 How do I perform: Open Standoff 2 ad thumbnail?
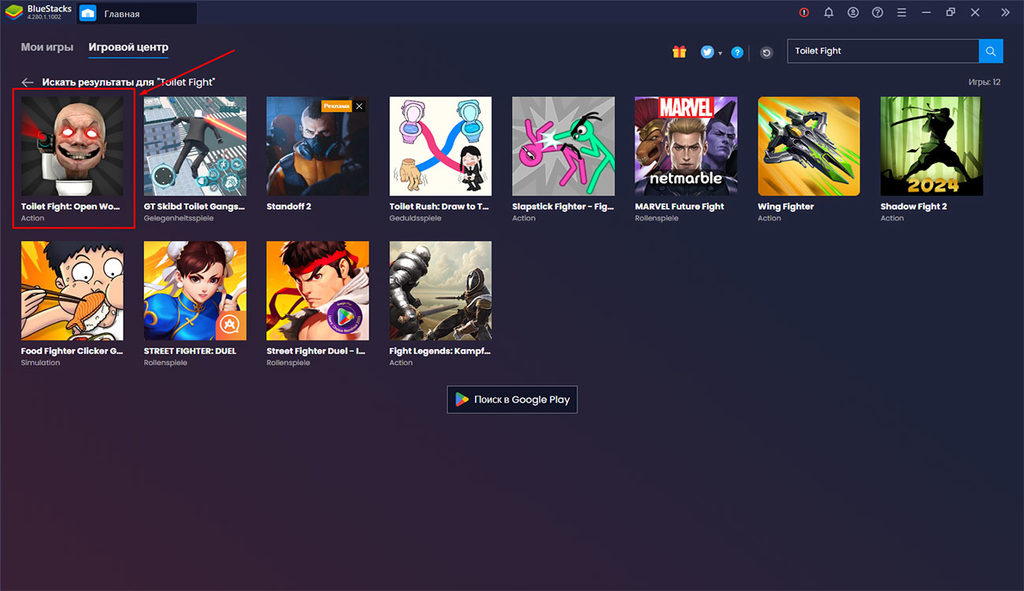click(x=317, y=146)
